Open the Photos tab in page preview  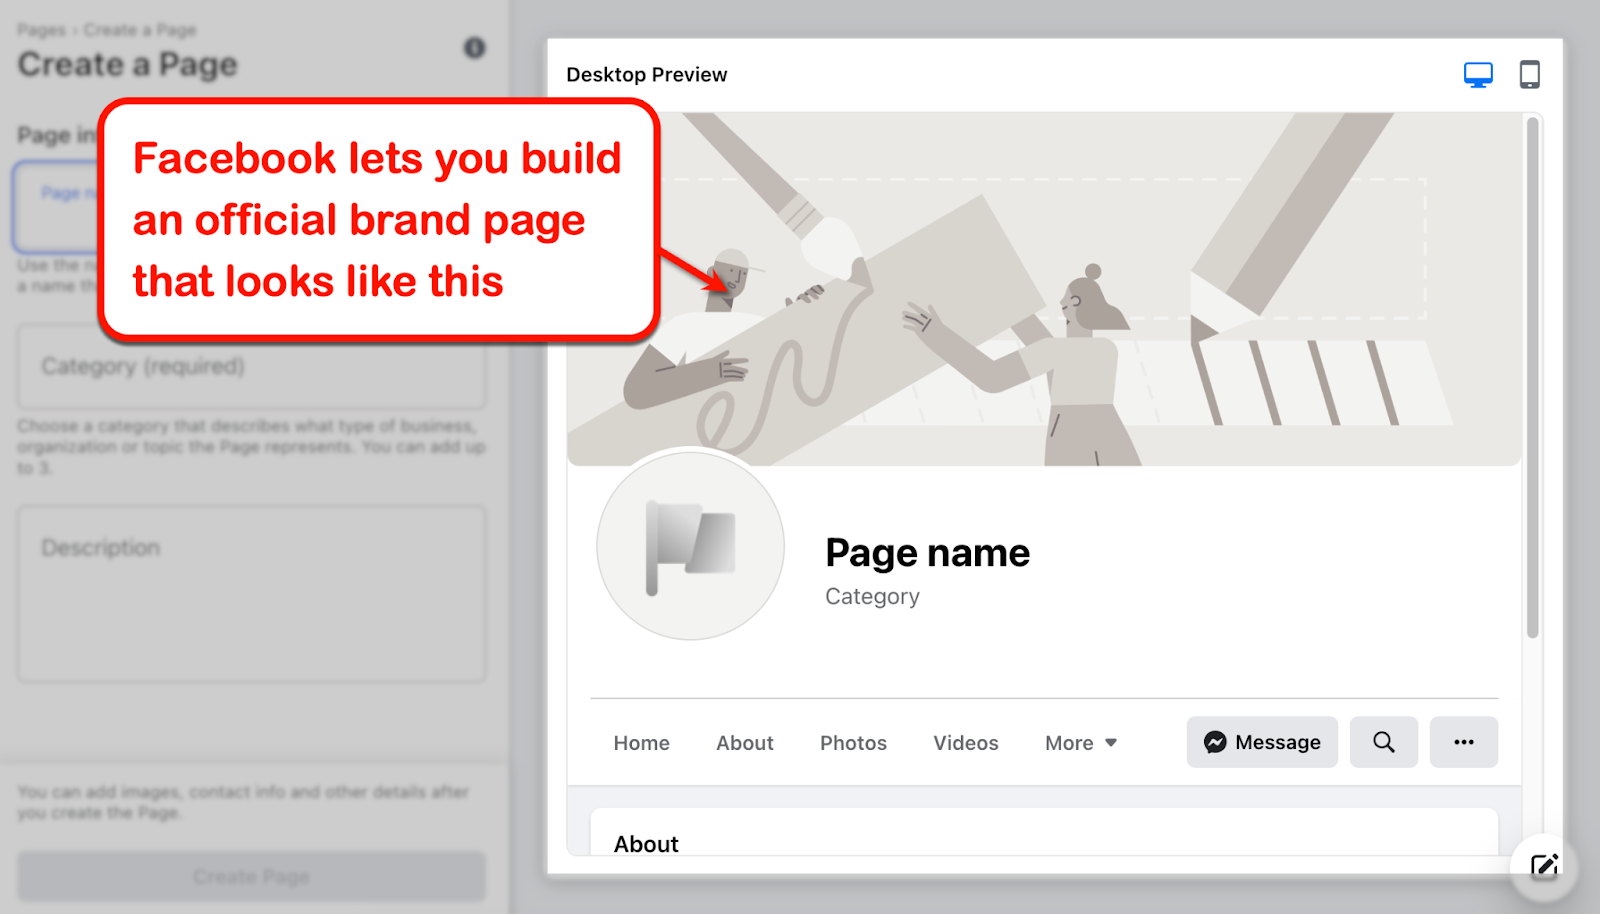pos(854,743)
